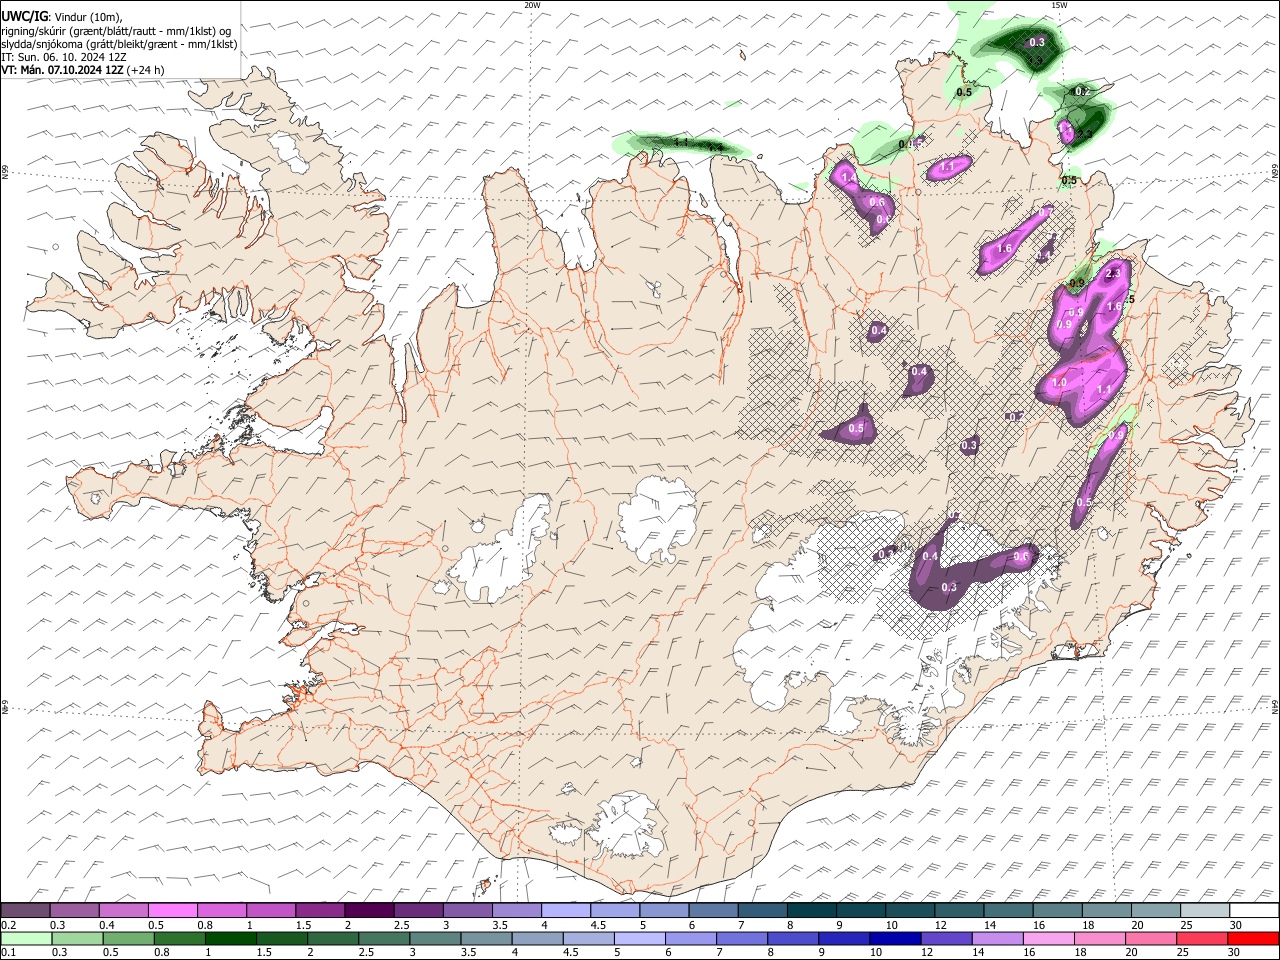Select light lavender 4 swatch in snow legend
1280x960 pixels.
coord(565,911)
